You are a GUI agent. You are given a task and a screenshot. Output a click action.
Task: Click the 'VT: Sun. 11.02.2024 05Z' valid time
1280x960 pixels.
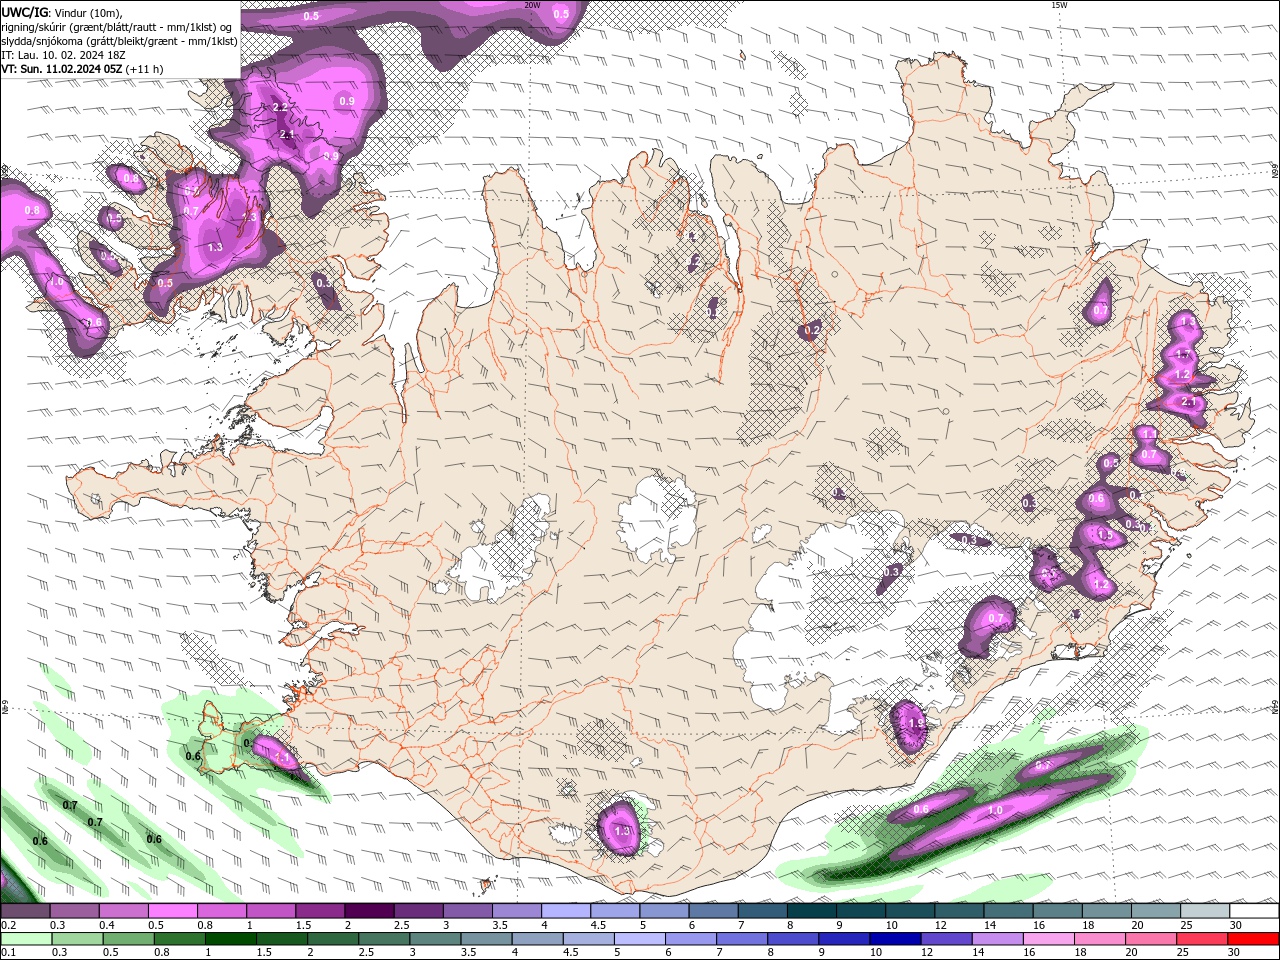point(62,69)
